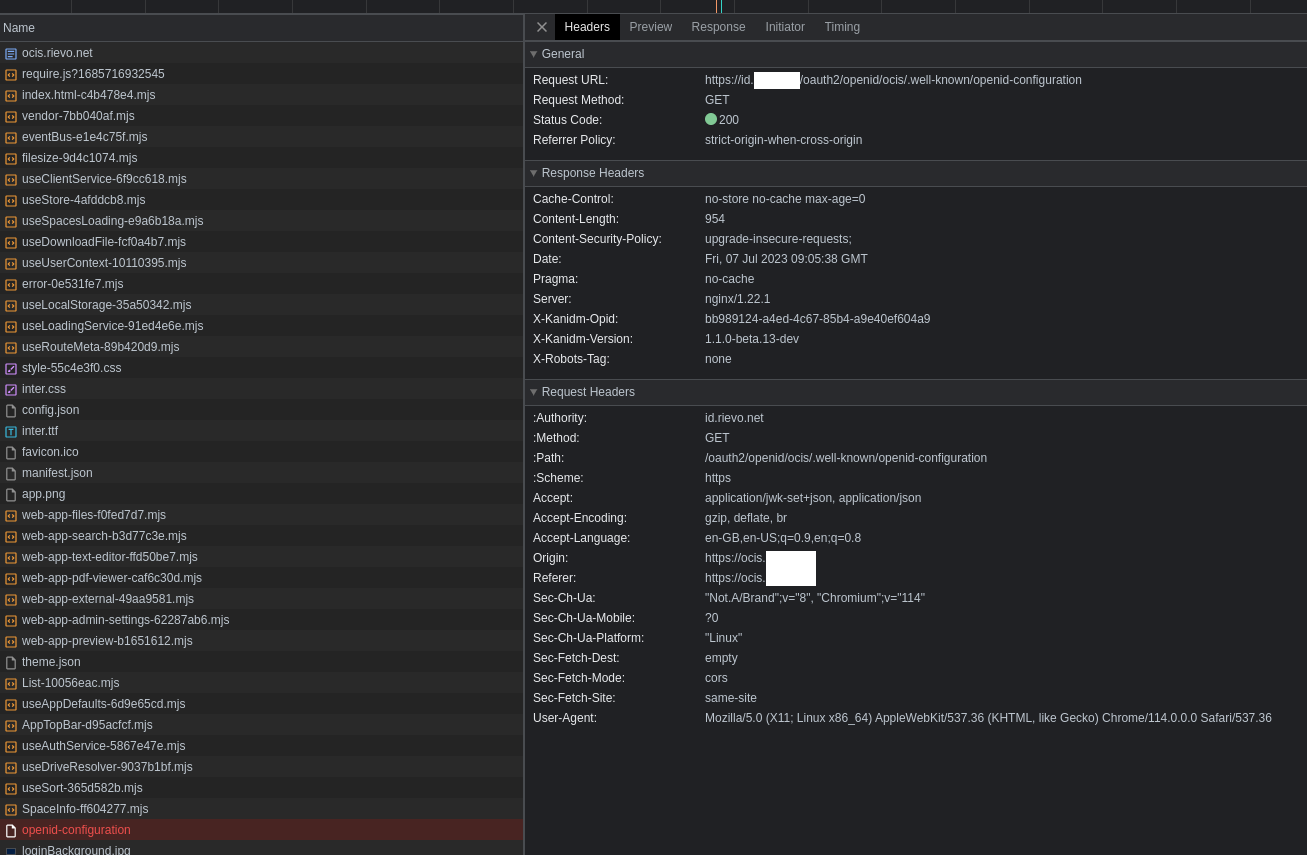Click the stylesheet icon next to inter.css
The image size is (1307, 855).
point(11,390)
